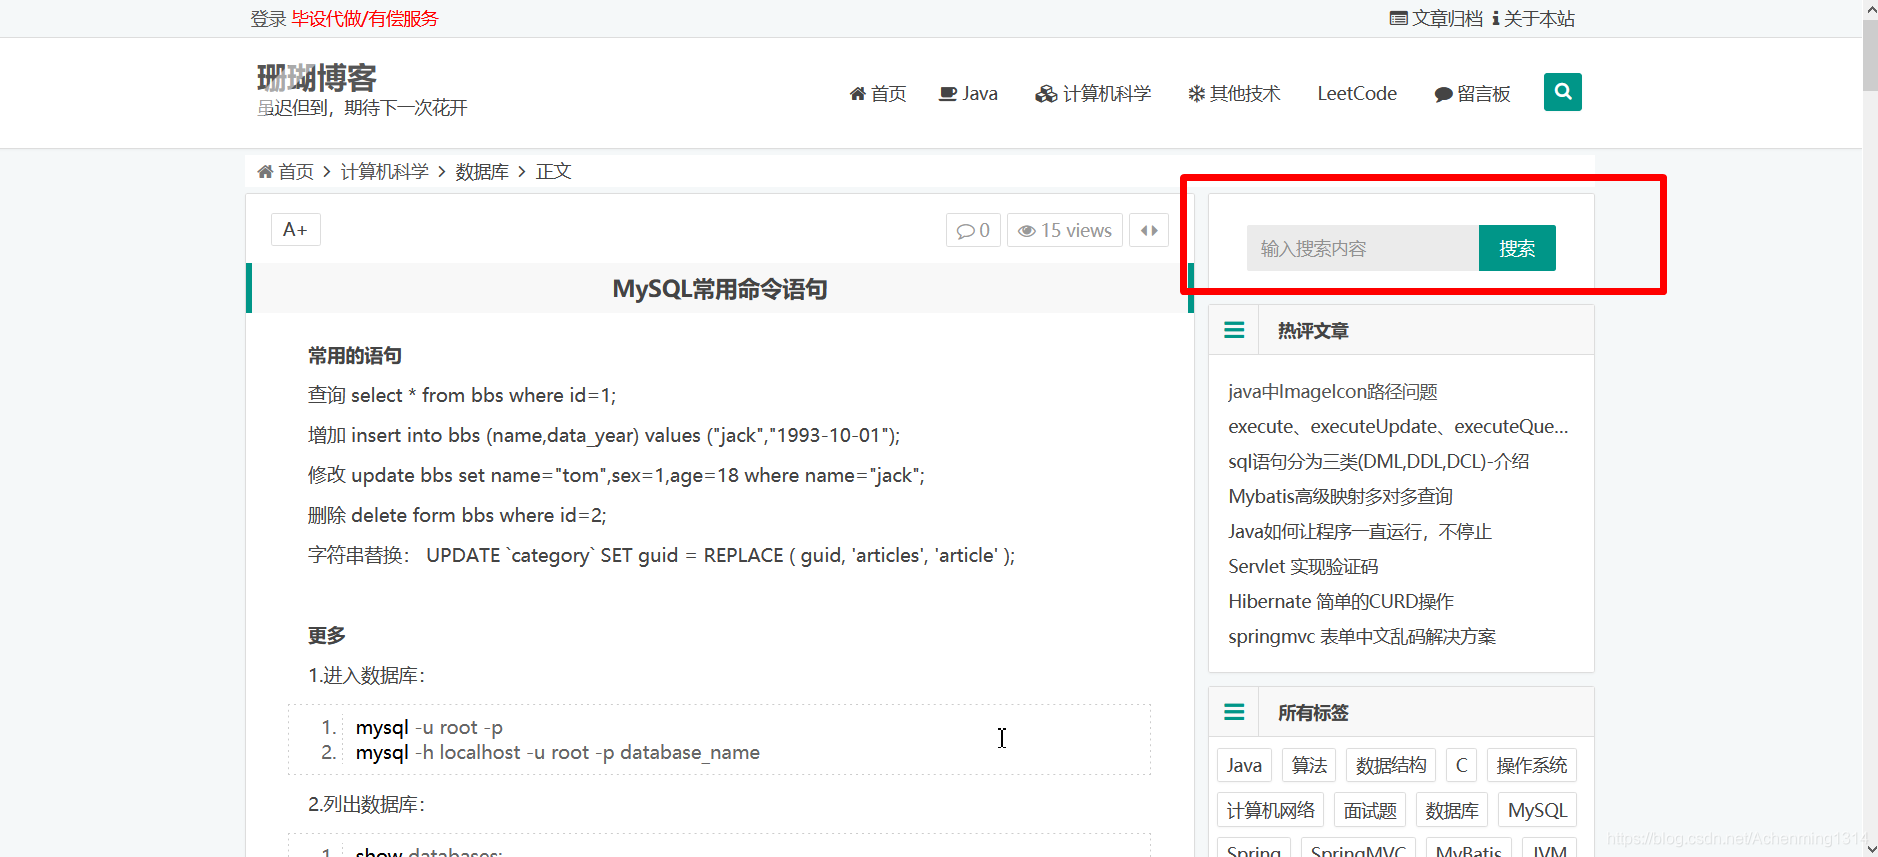Open article Servlet 实现验证码
This screenshot has height=857, width=1878.
pyautogui.click(x=1303, y=566)
